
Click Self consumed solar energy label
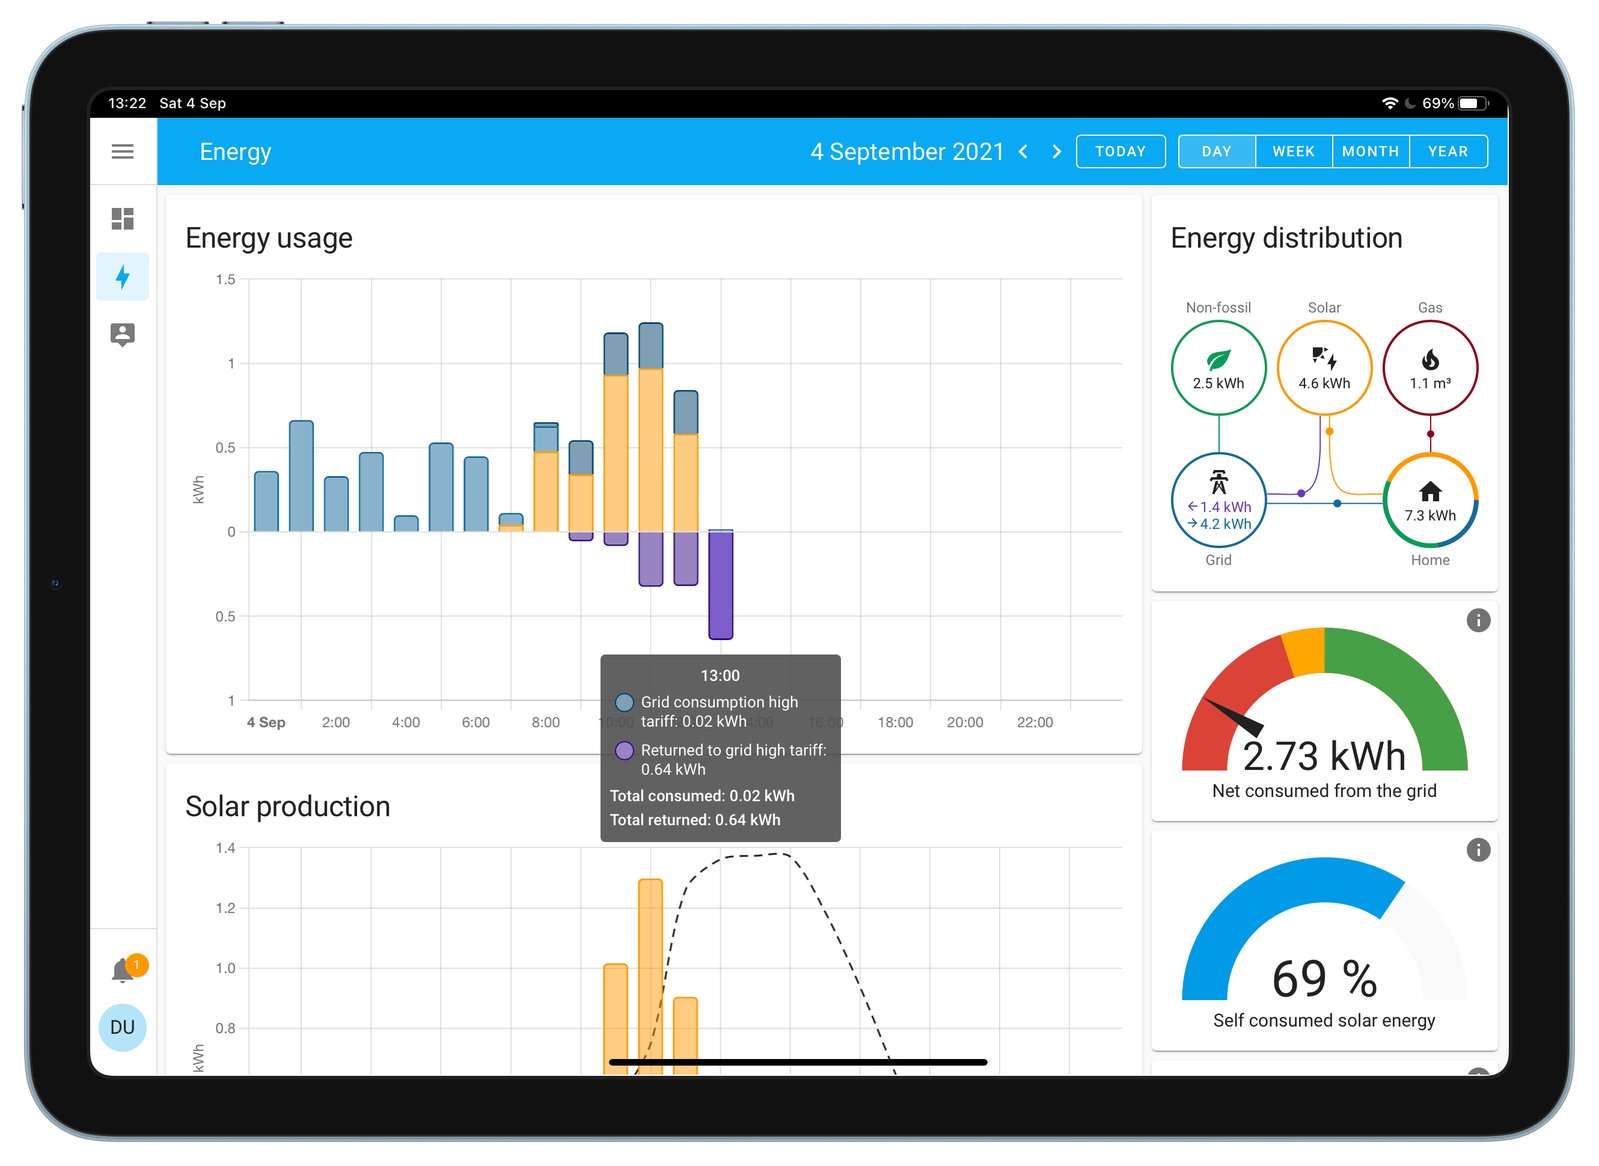(1324, 1020)
